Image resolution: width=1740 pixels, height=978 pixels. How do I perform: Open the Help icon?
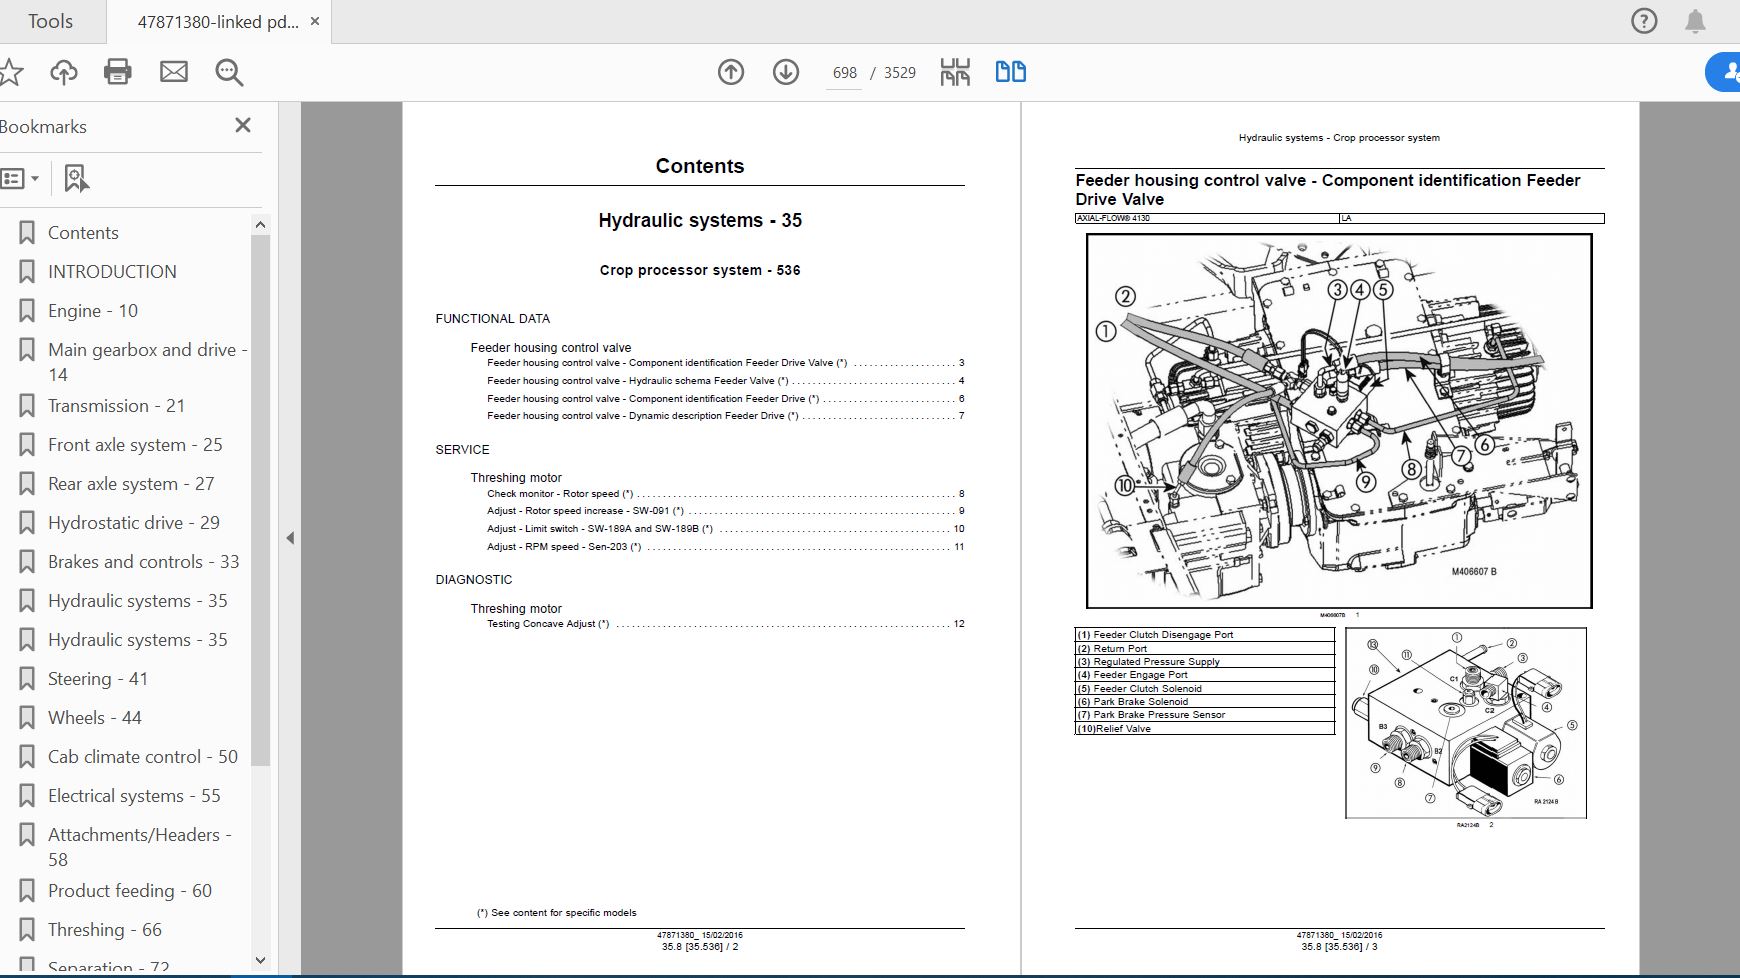(x=1643, y=20)
